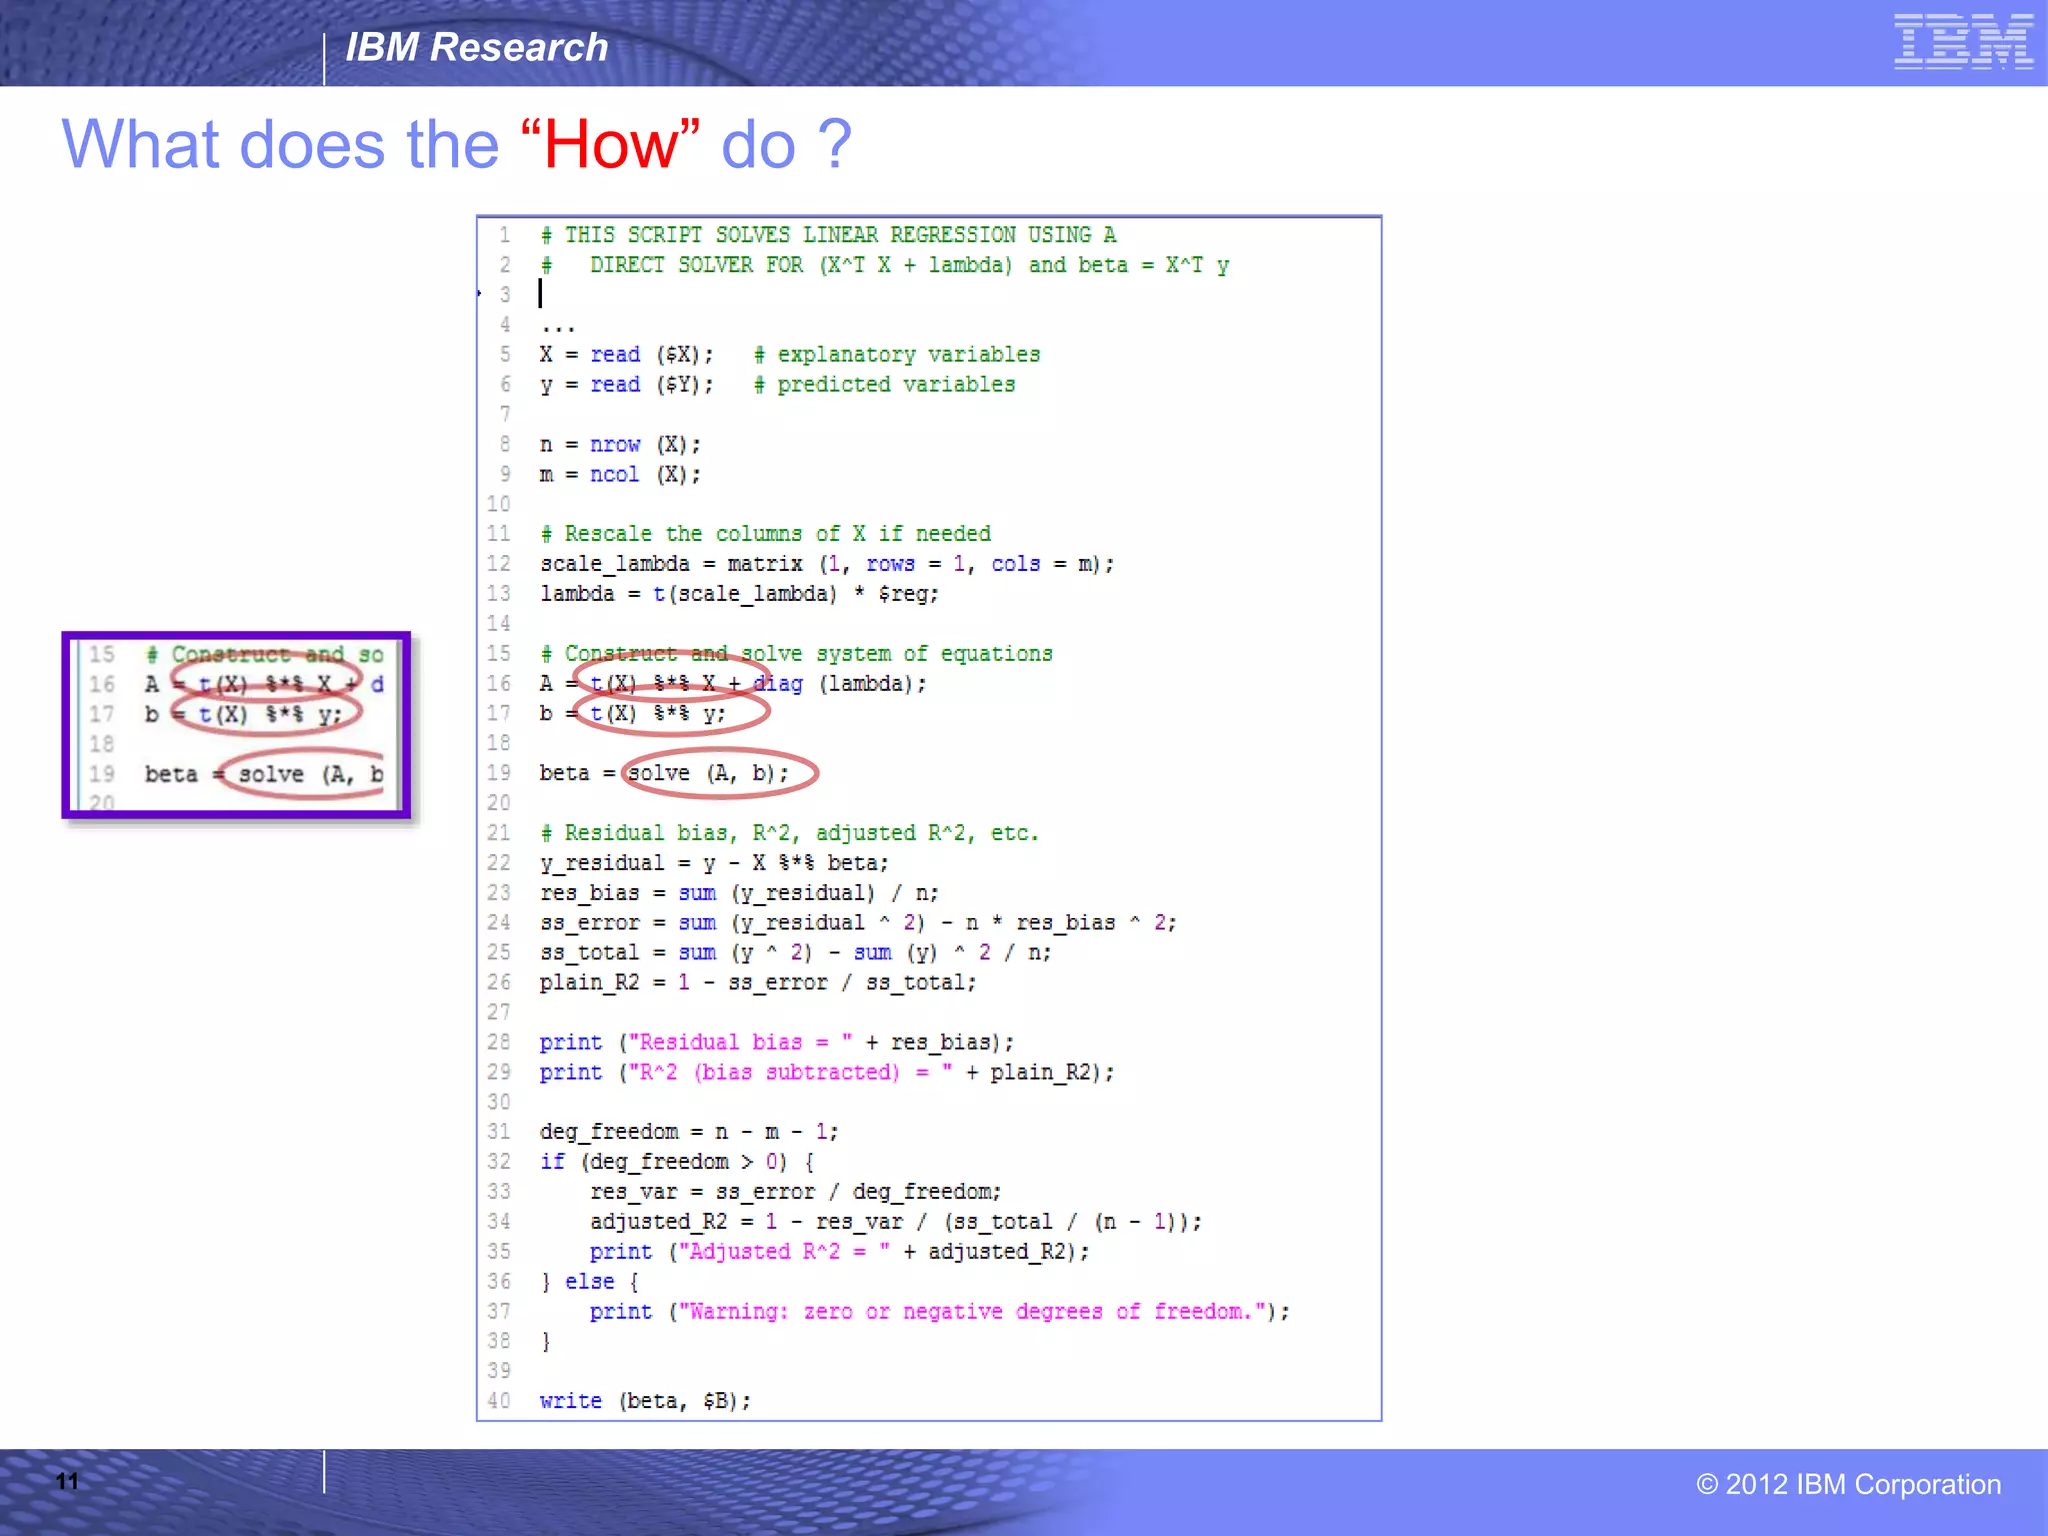Click line number 19 in the gutter

[499, 773]
